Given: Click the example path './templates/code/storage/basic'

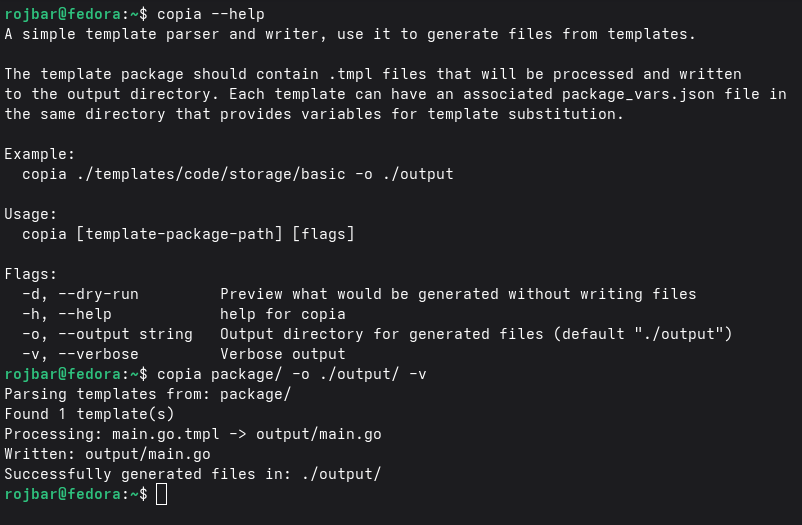Looking at the screenshot, I should 206,174.
